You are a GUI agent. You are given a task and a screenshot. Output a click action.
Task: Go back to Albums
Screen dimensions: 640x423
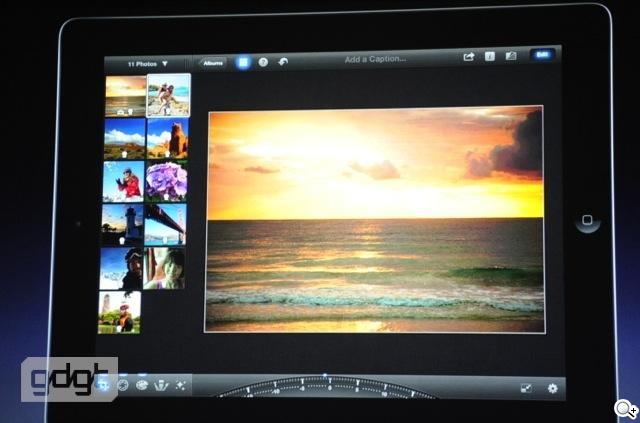[213, 62]
